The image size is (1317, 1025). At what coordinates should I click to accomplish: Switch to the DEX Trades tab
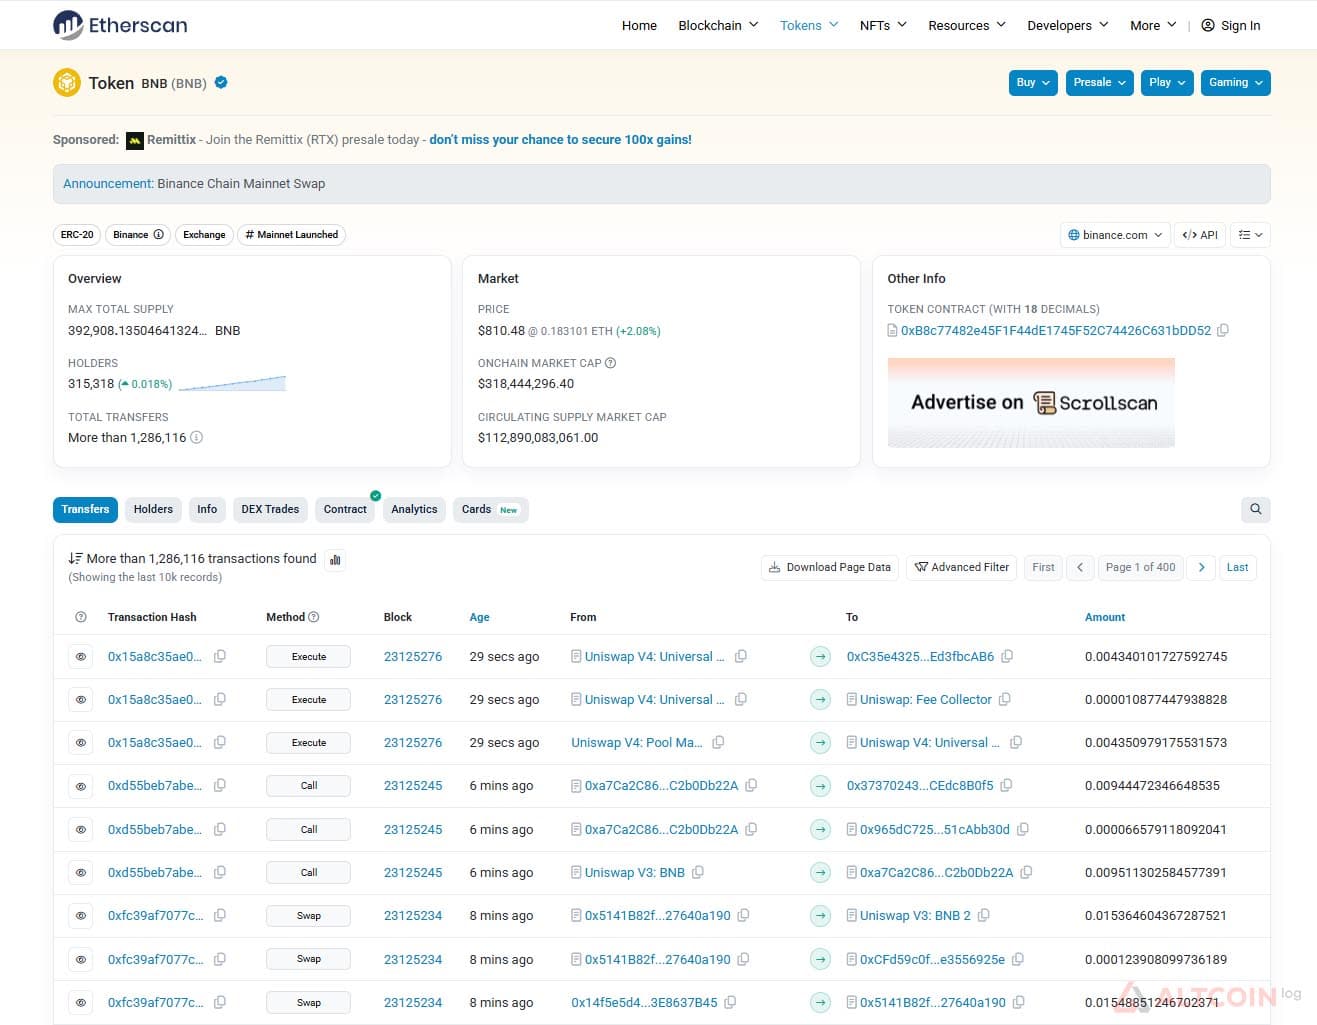pyautogui.click(x=270, y=509)
